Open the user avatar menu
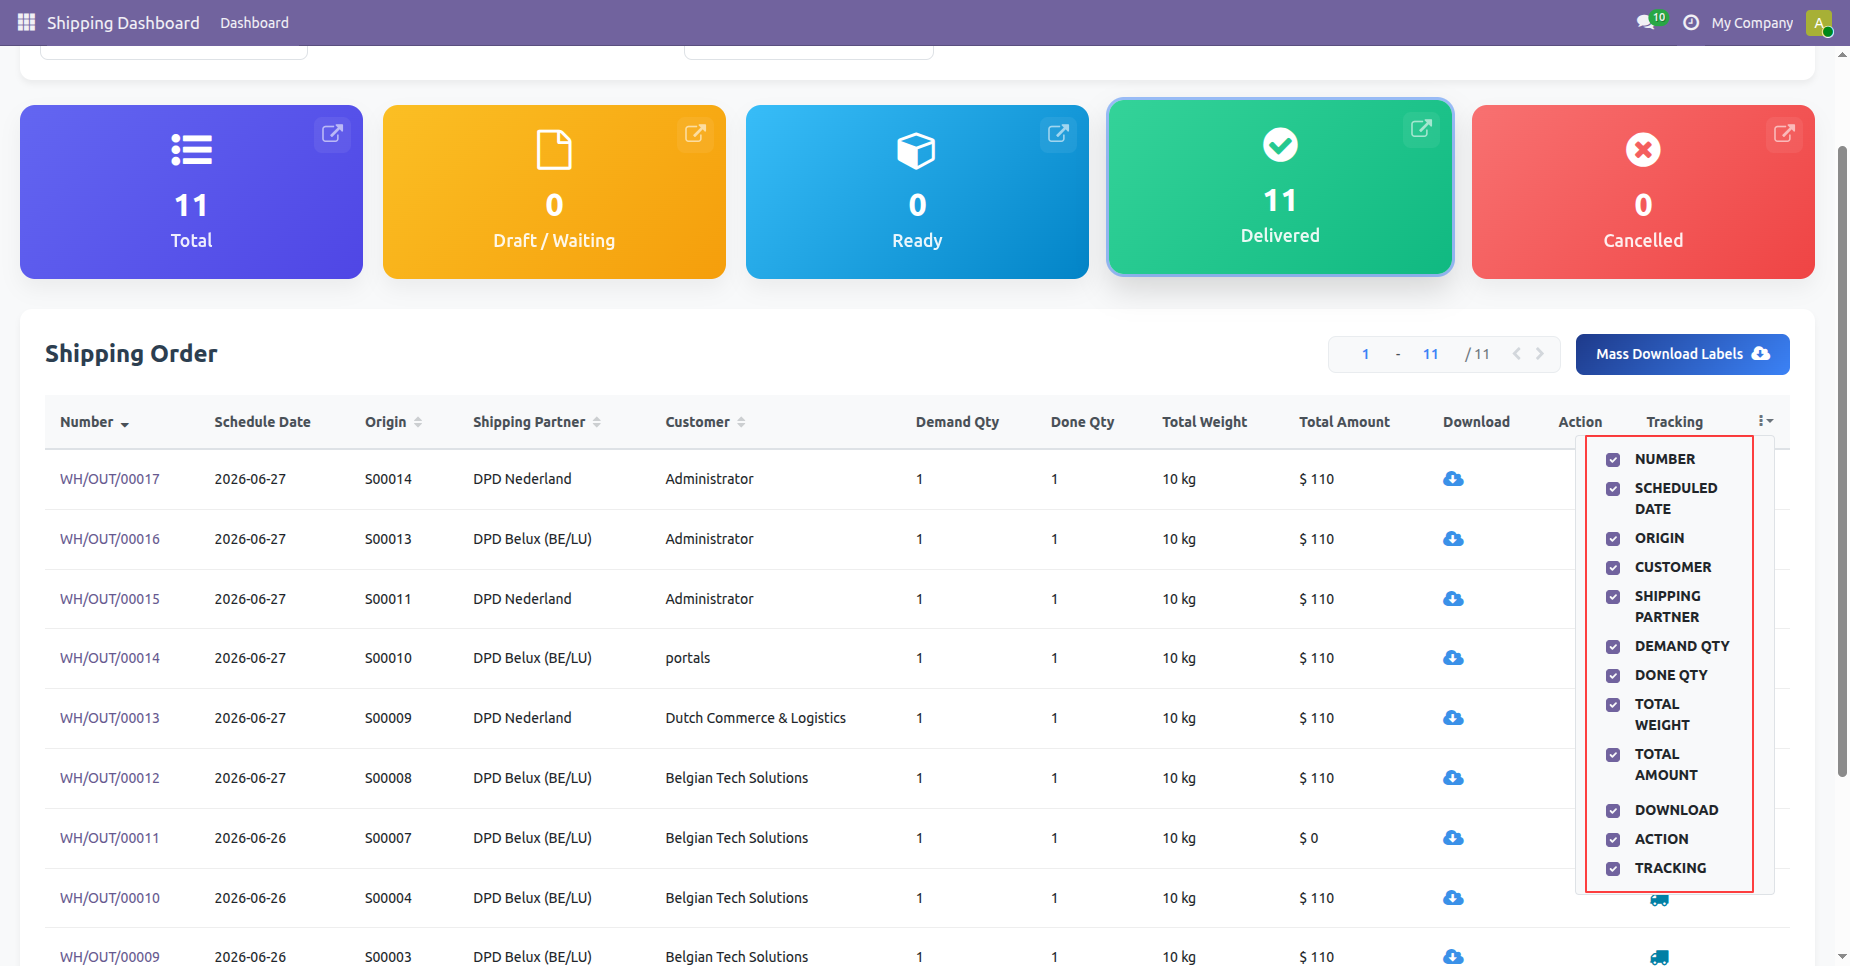This screenshot has height=966, width=1850. pyautogui.click(x=1819, y=22)
